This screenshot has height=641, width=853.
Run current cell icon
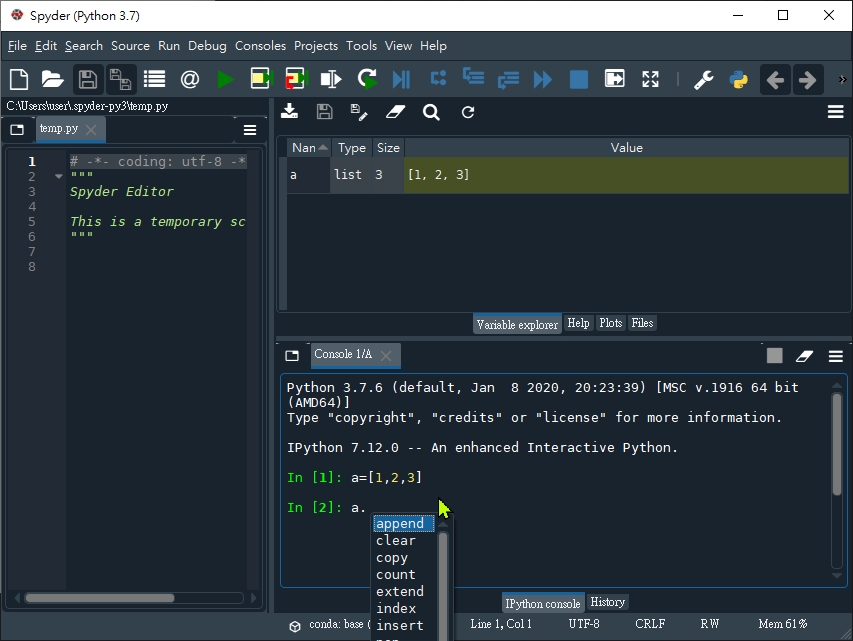coord(260,79)
